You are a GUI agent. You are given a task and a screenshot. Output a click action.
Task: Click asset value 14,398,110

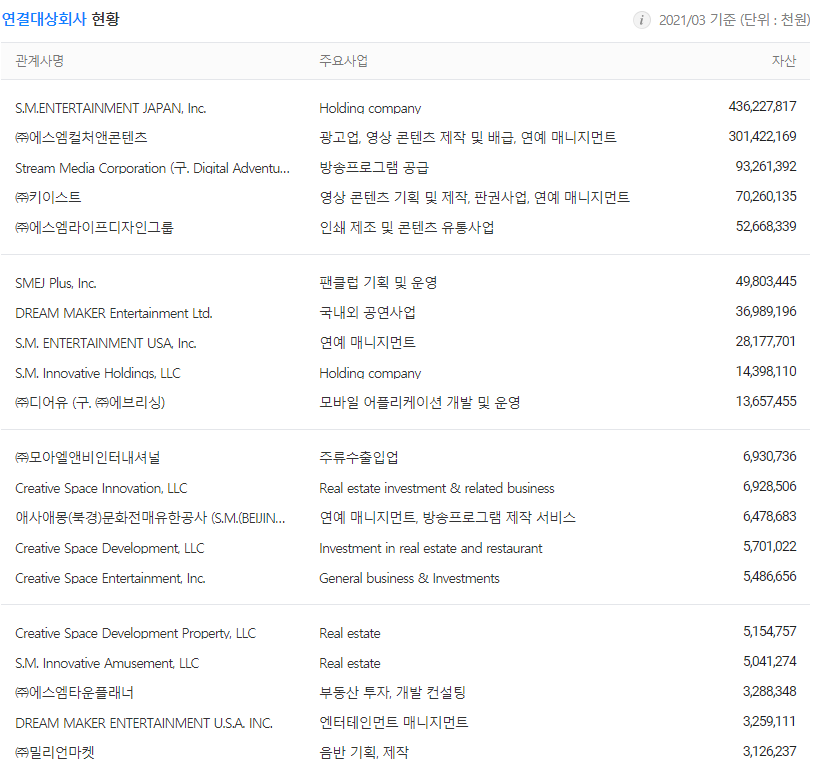pyautogui.click(x=766, y=371)
